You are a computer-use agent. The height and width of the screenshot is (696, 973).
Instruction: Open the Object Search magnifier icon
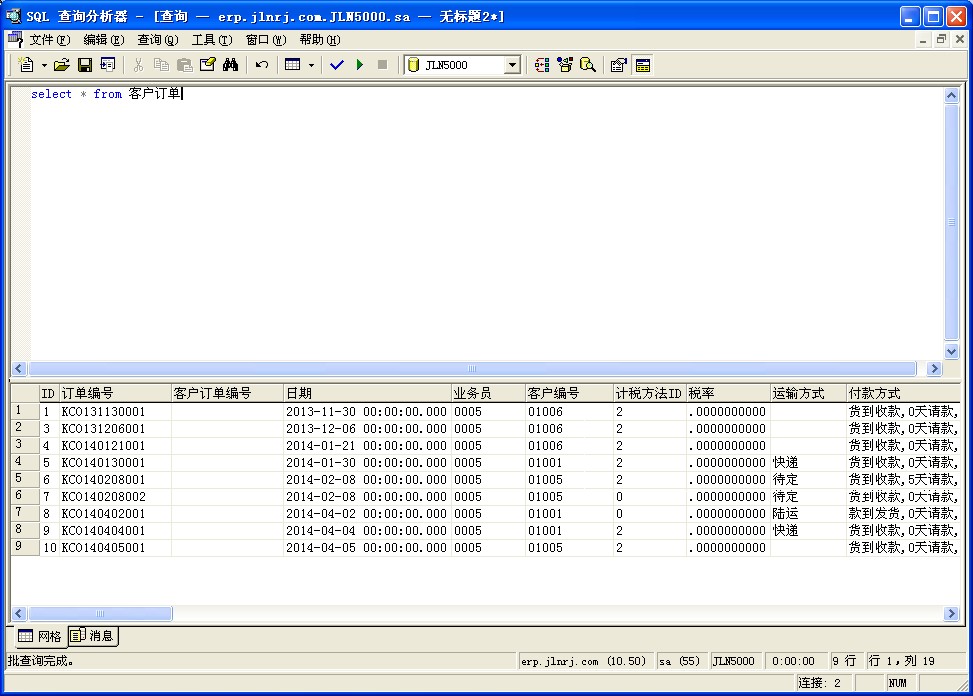tap(588, 65)
